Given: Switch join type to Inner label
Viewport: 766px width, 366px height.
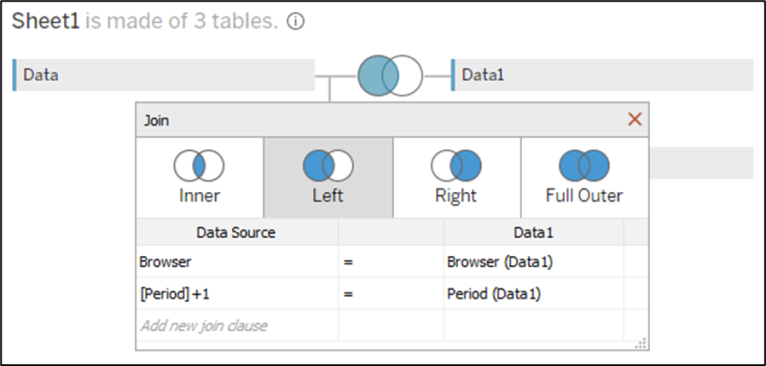Looking at the screenshot, I should click(x=199, y=195).
